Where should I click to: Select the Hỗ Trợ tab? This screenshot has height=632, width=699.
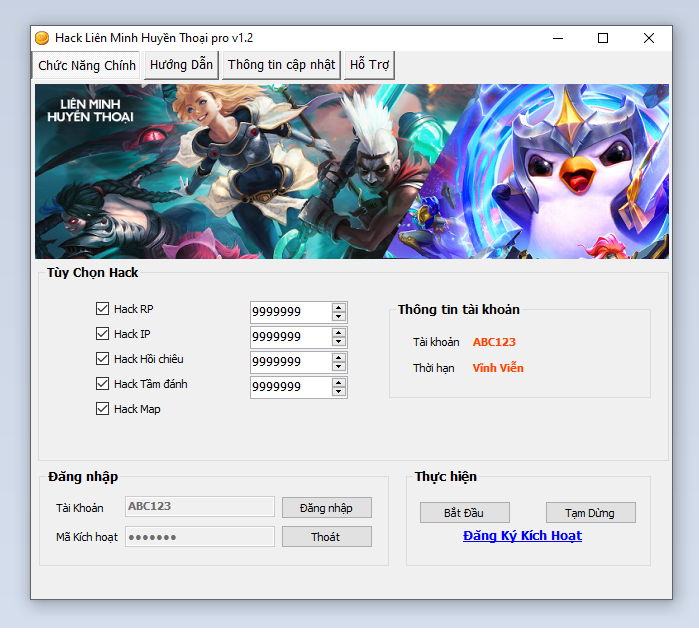(x=369, y=65)
